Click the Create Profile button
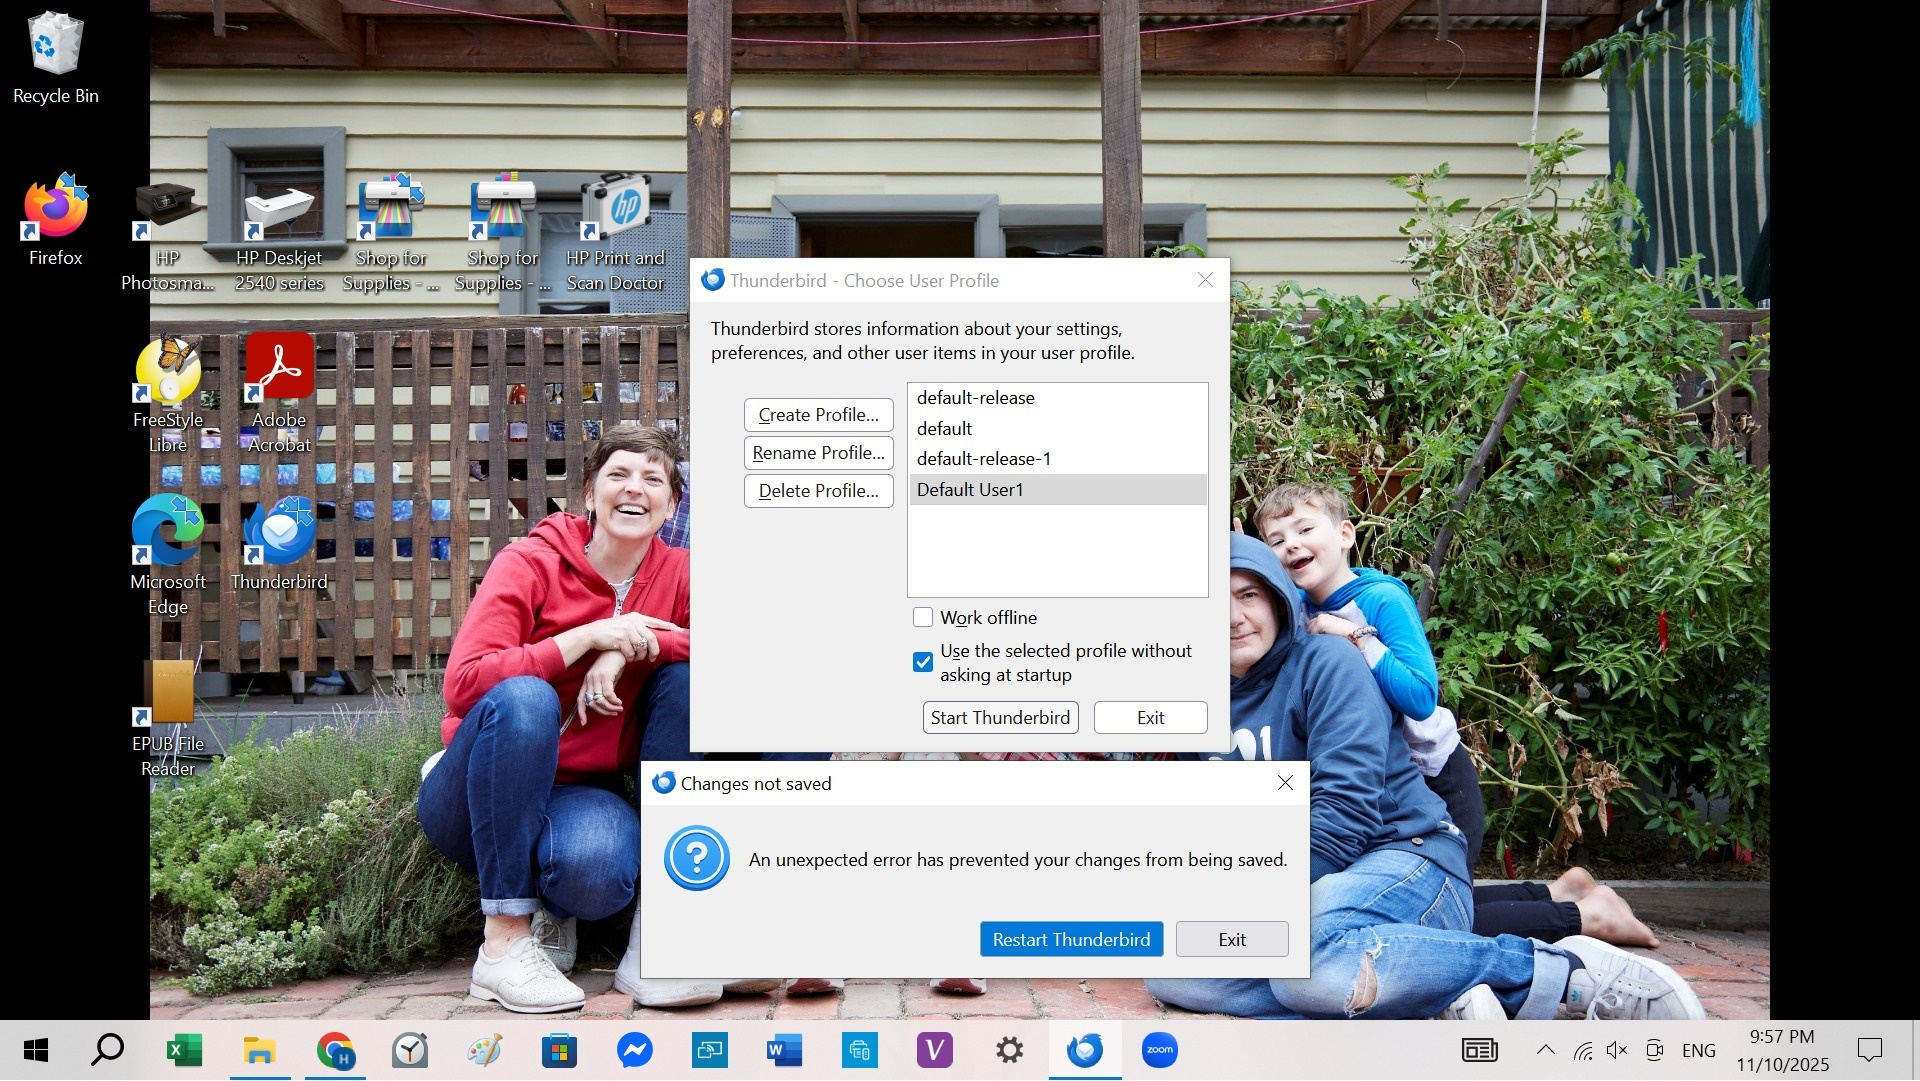1920x1081 pixels. click(x=818, y=415)
